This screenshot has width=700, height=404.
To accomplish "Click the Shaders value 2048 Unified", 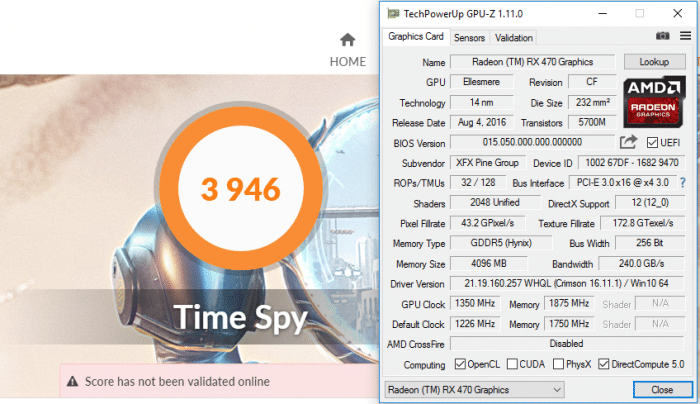I will 495,203.
